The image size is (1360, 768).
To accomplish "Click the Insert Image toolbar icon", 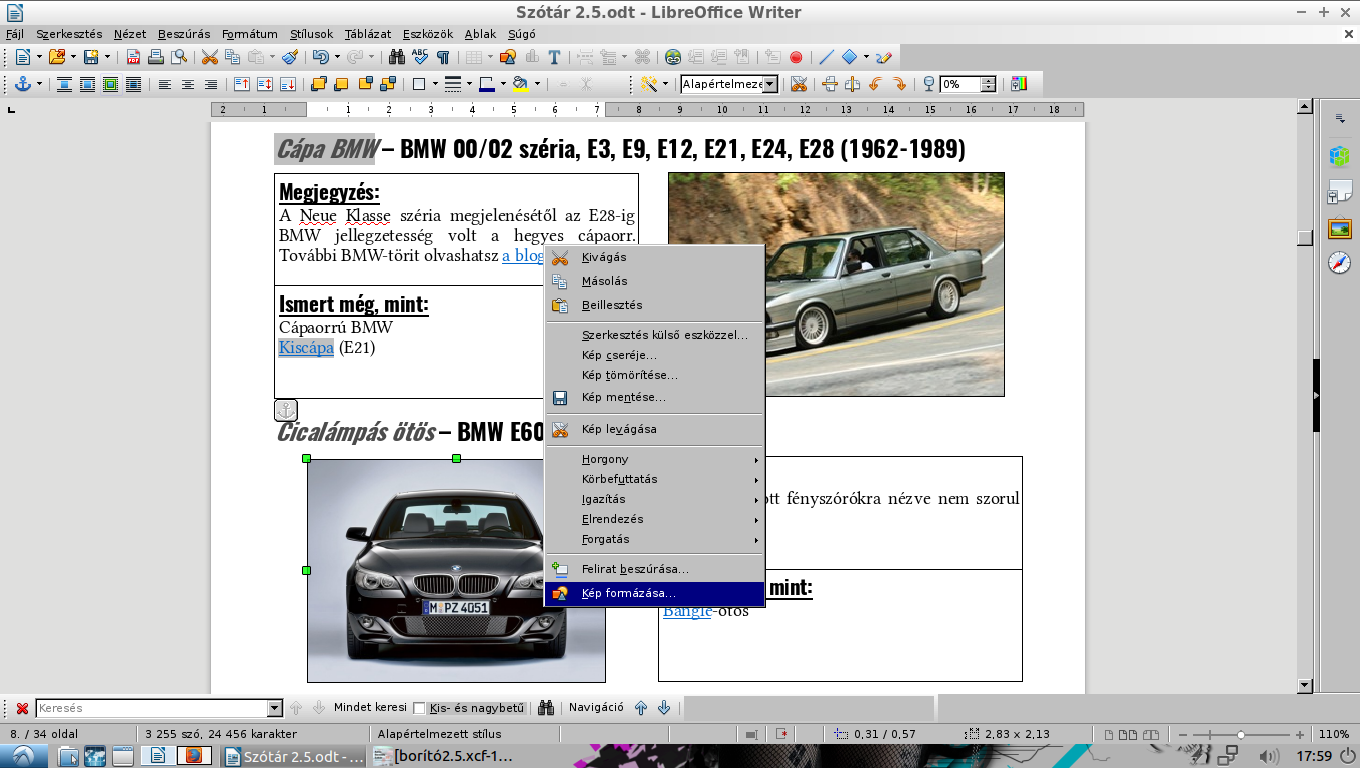I will (508, 57).
